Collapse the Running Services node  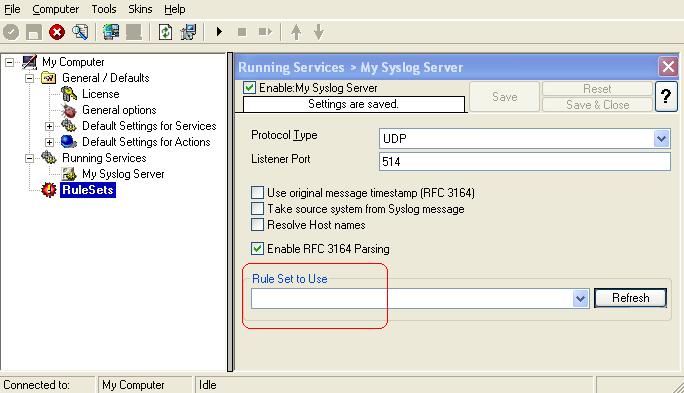pos(29,158)
